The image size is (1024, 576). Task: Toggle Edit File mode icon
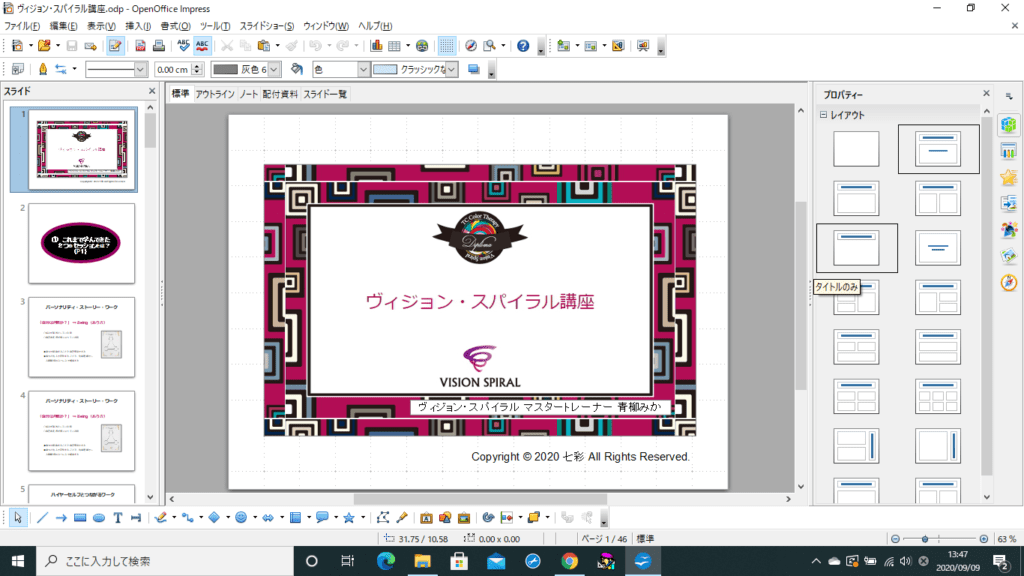click(x=115, y=46)
